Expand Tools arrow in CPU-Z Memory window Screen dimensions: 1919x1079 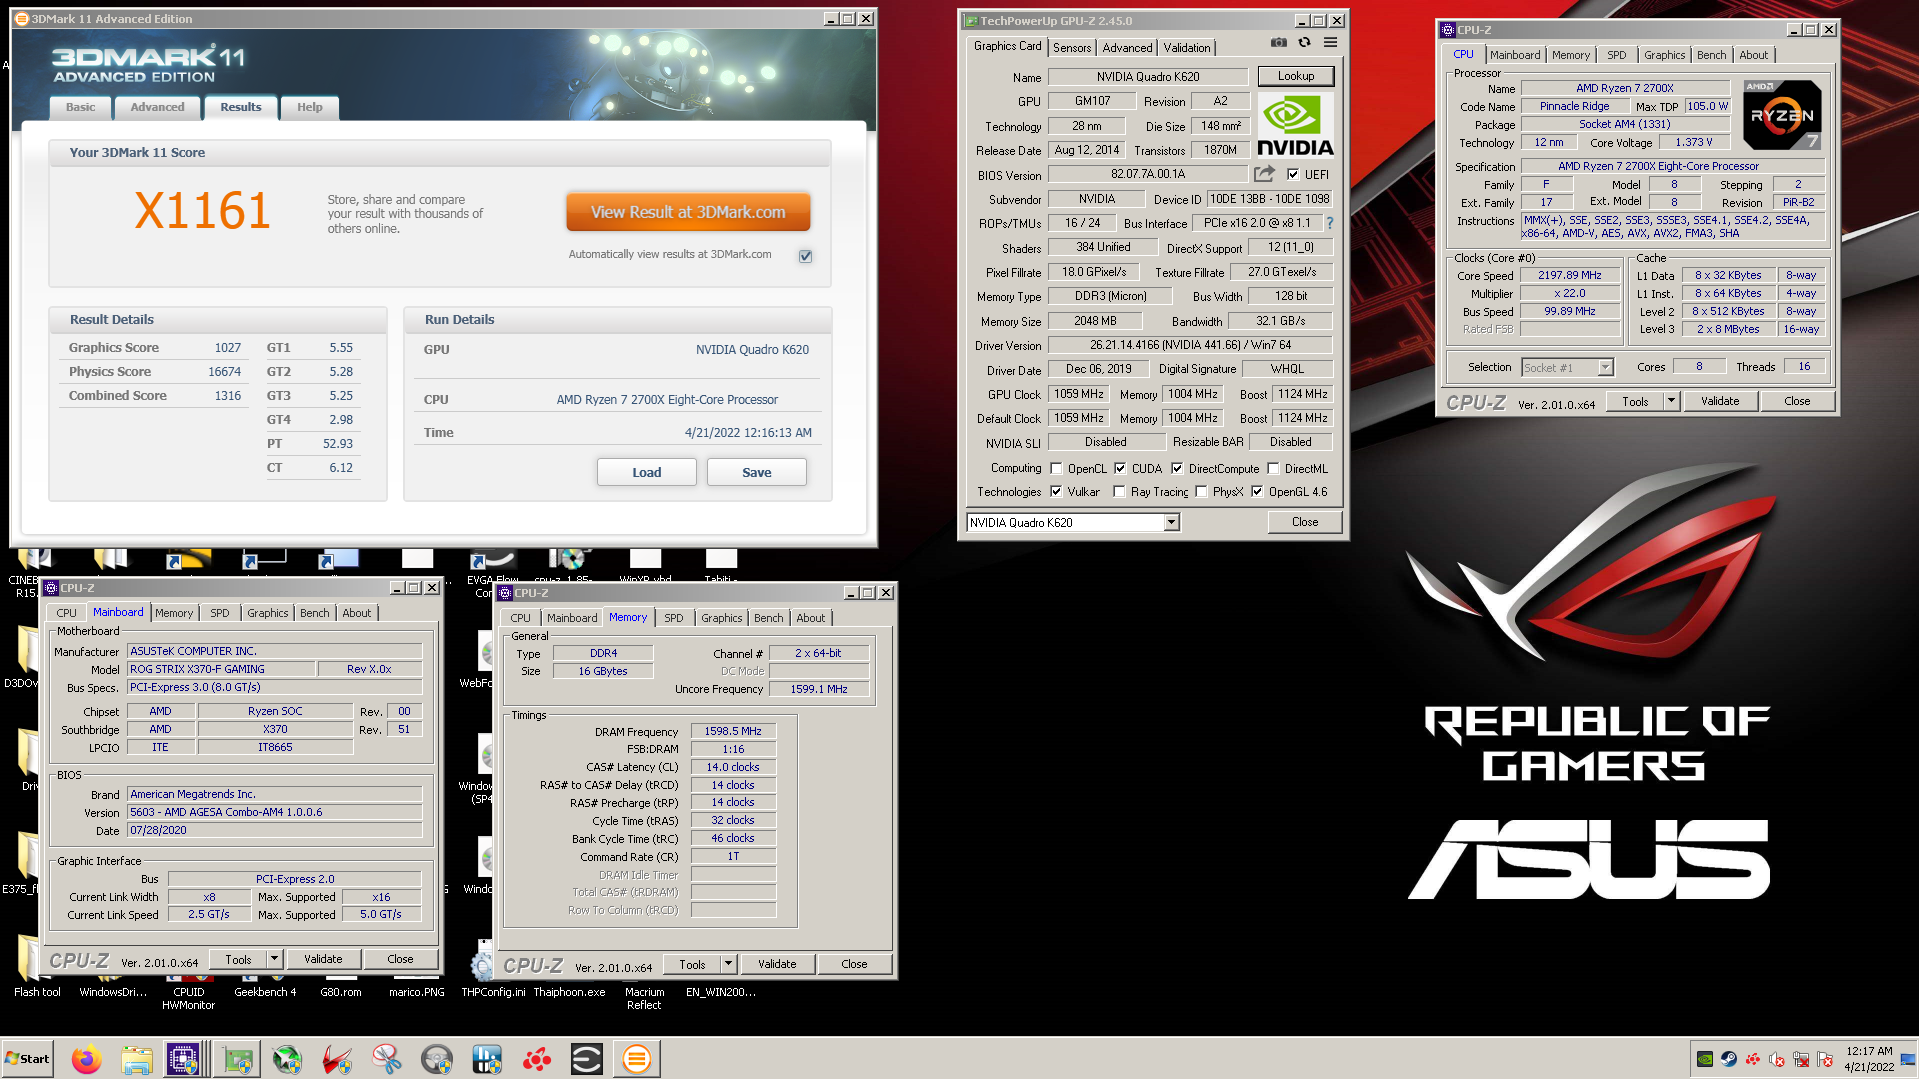tap(728, 964)
